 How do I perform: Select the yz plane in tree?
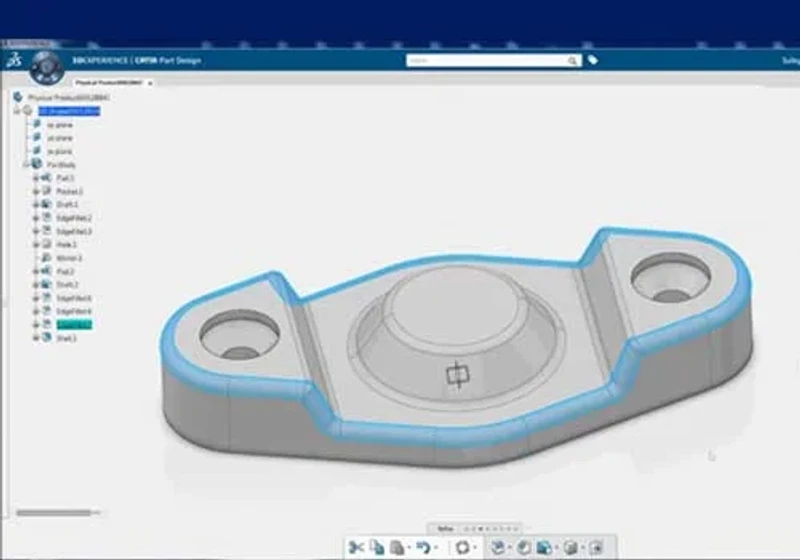[x=60, y=138]
